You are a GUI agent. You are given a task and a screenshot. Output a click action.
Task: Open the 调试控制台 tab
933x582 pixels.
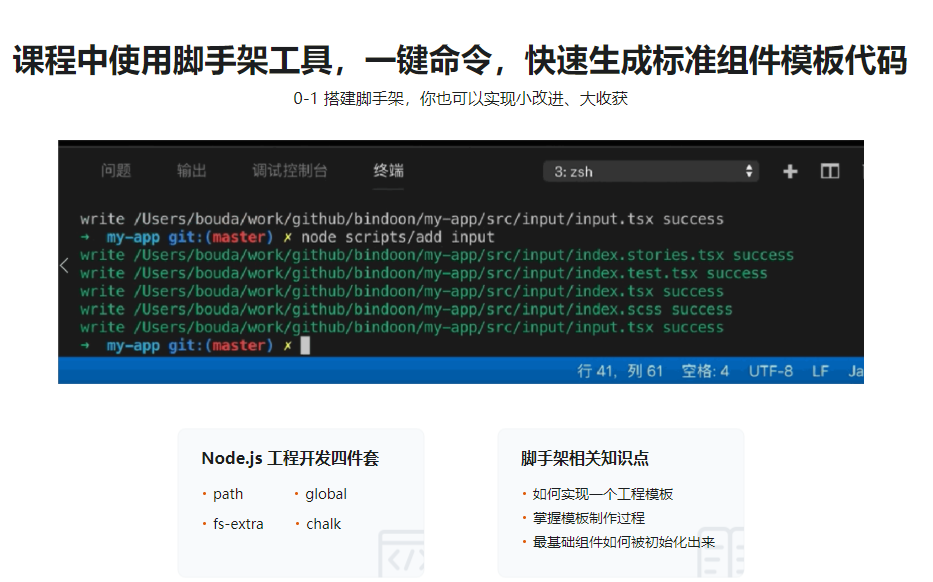[289, 171]
